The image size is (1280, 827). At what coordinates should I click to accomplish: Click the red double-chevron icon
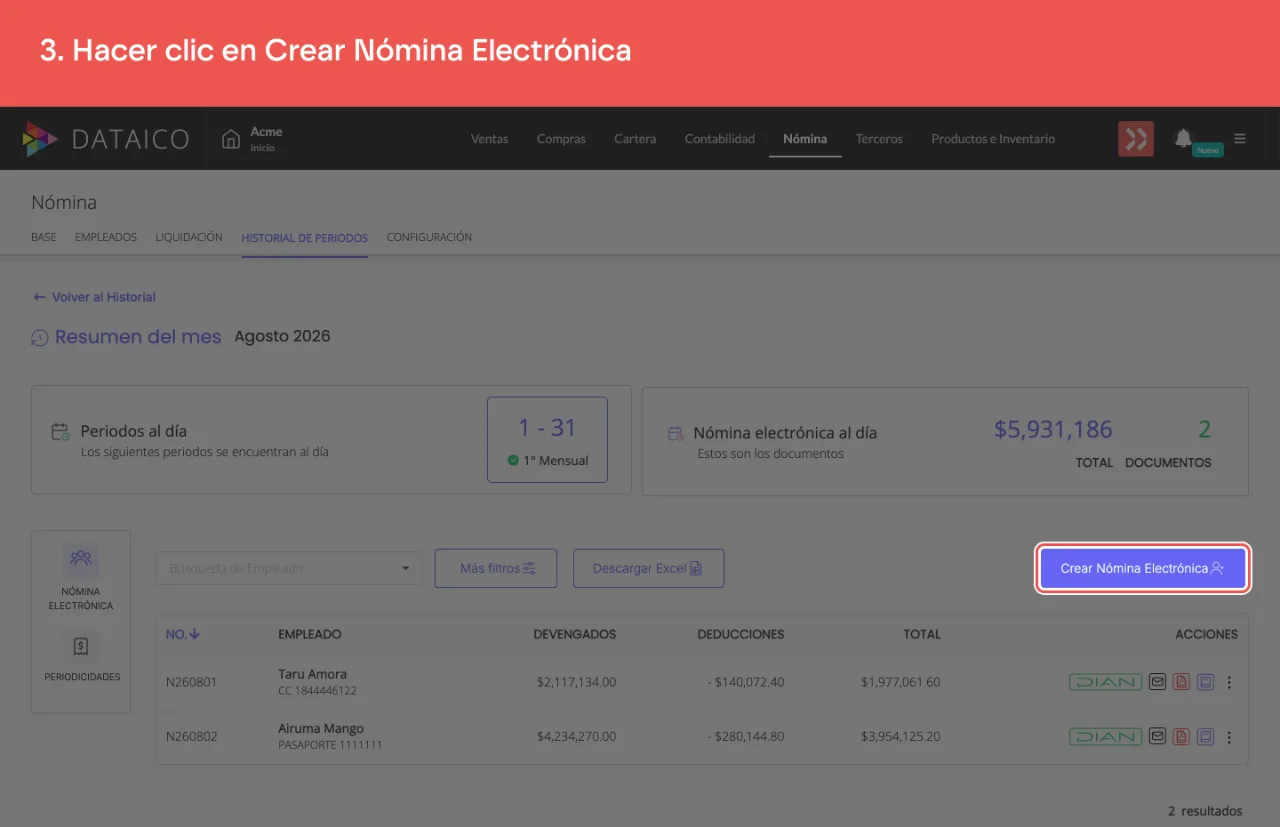(1136, 139)
